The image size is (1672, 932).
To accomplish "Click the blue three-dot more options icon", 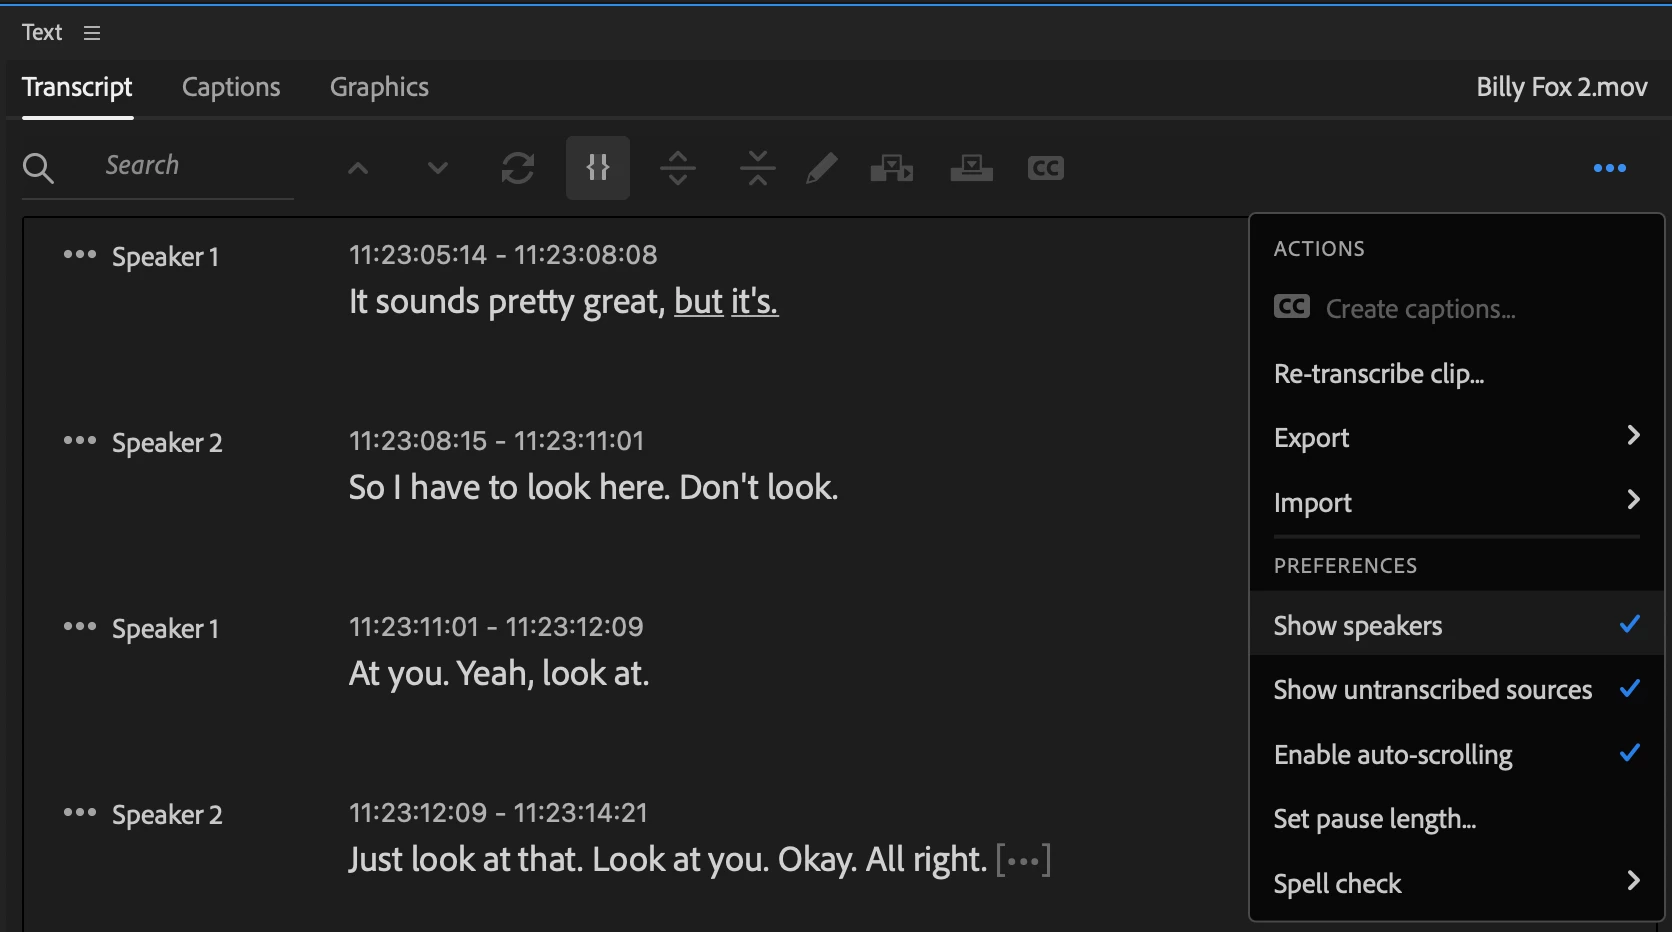I will tap(1610, 168).
